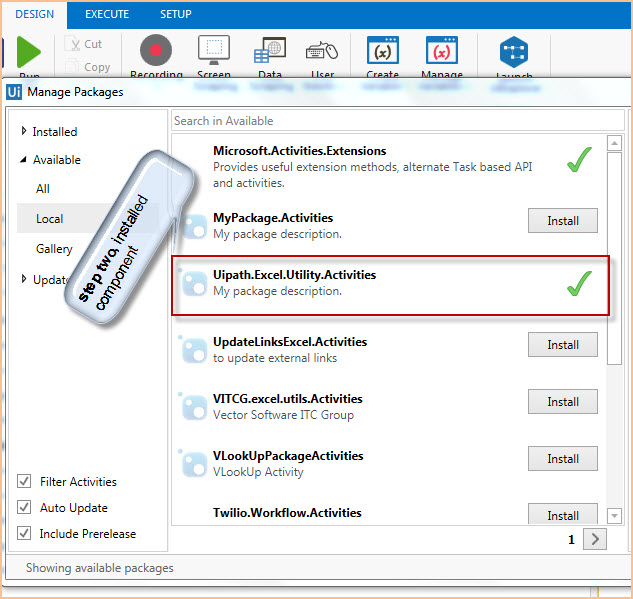633x599 pixels.
Task: Click the green checkmark for Uipath.Excel.Utility.Activities
Action: point(579,283)
